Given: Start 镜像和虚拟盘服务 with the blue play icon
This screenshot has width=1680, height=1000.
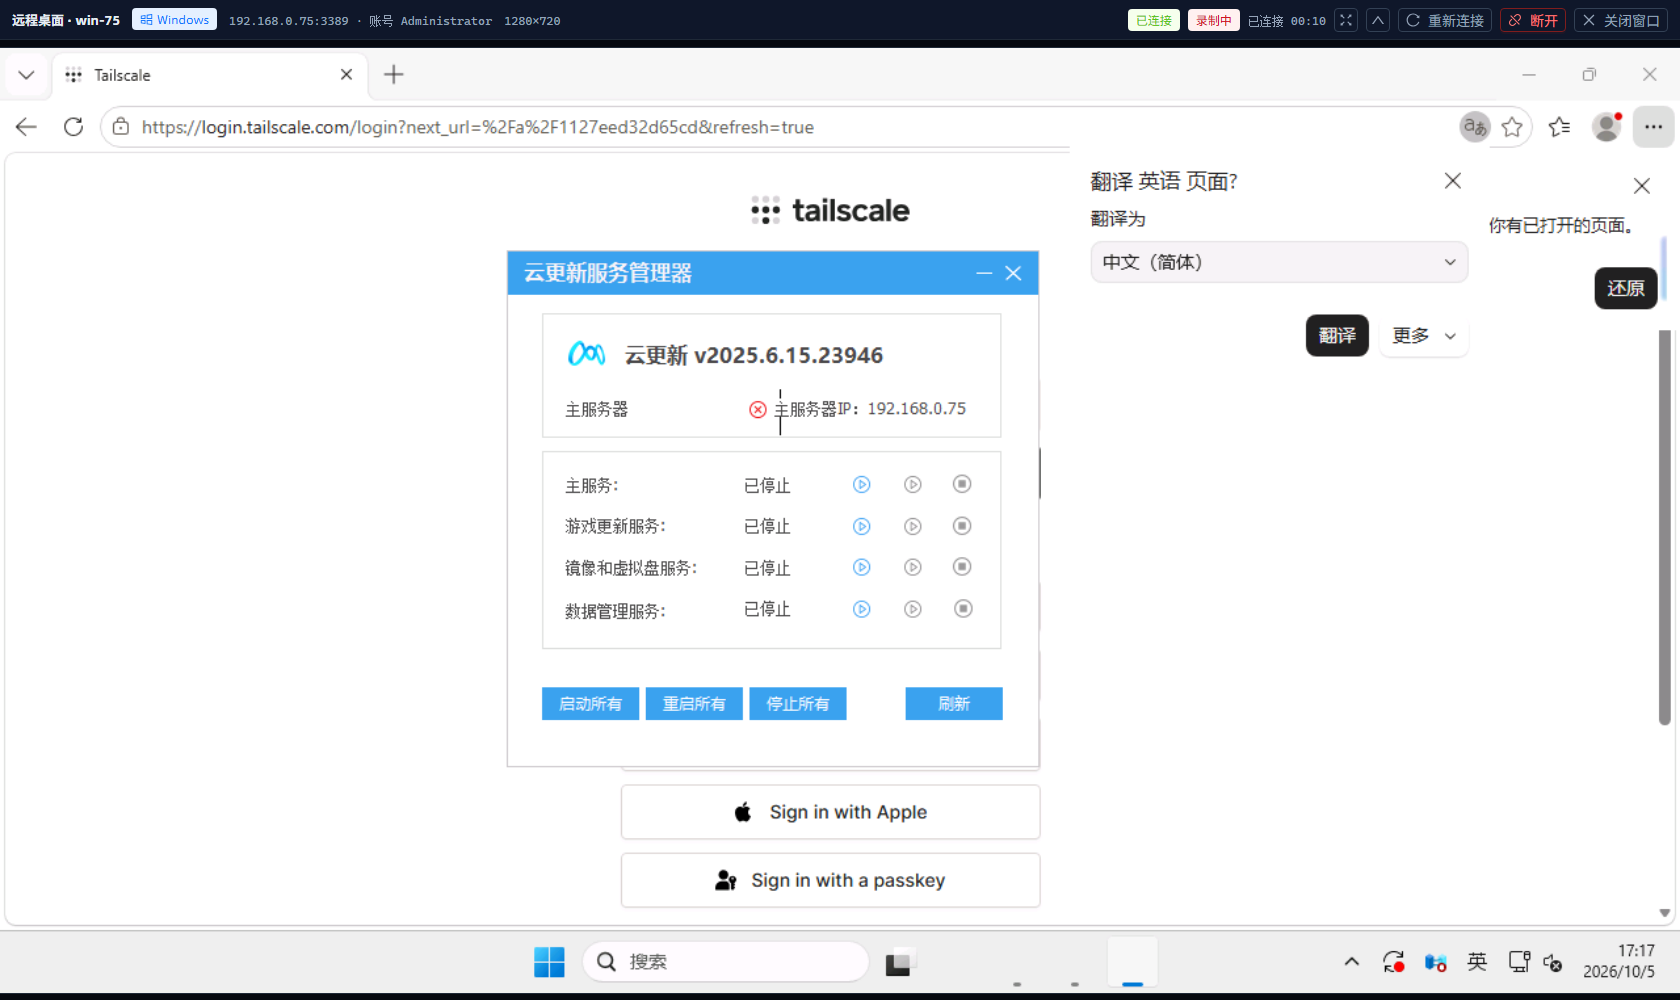Looking at the screenshot, I should (x=861, y=567).
